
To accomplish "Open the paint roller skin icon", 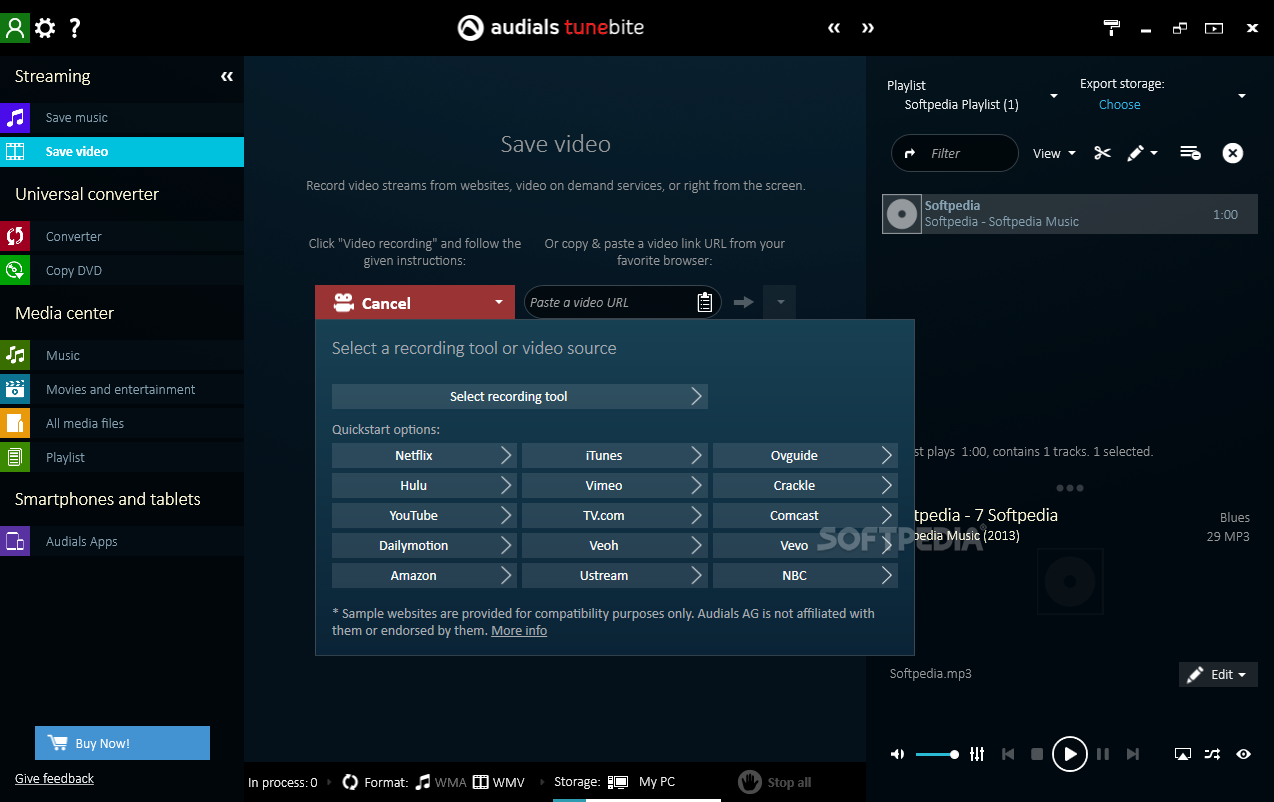I will click(x=1112, y=28).
